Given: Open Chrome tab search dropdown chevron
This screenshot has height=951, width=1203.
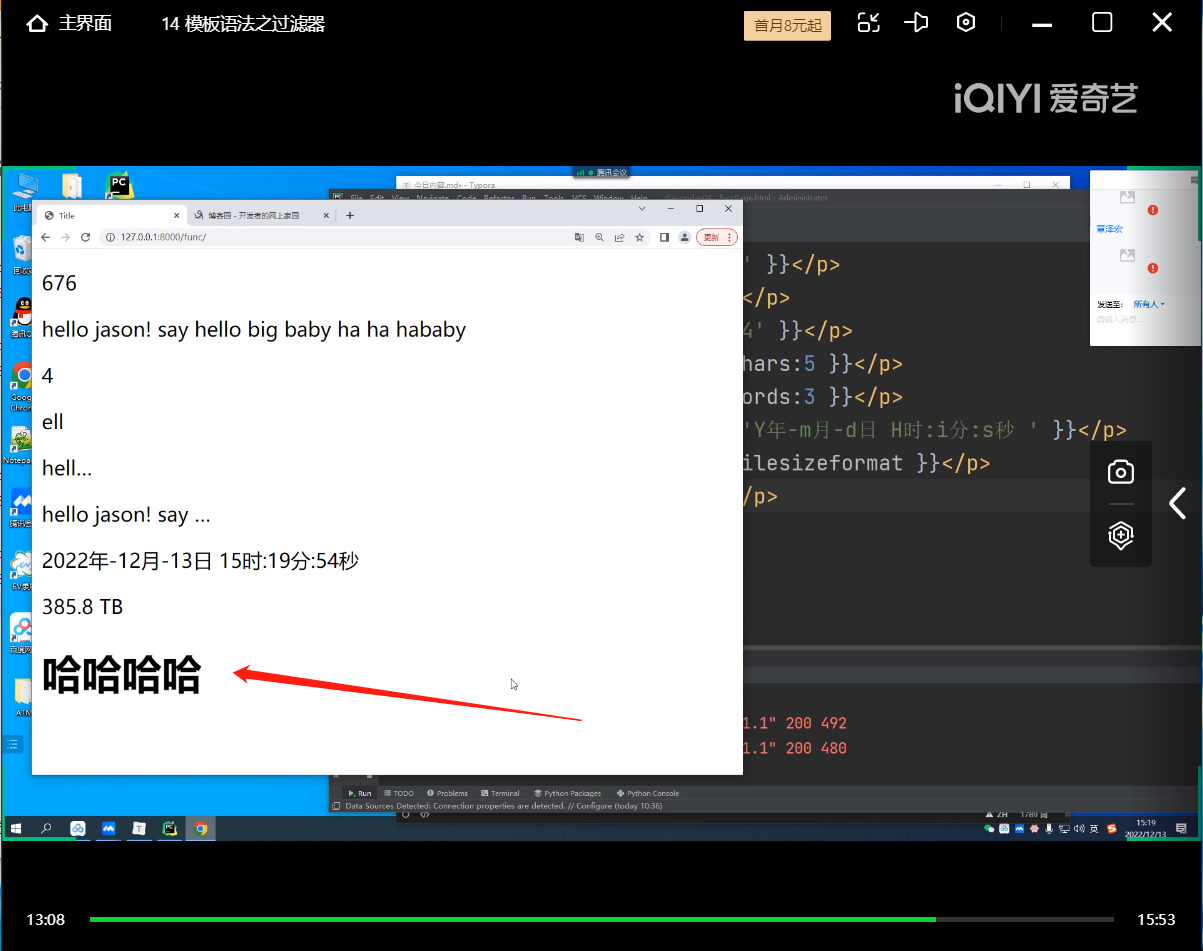Looking at the screenshot, I should pyautogui.click(x=642, y=209).
